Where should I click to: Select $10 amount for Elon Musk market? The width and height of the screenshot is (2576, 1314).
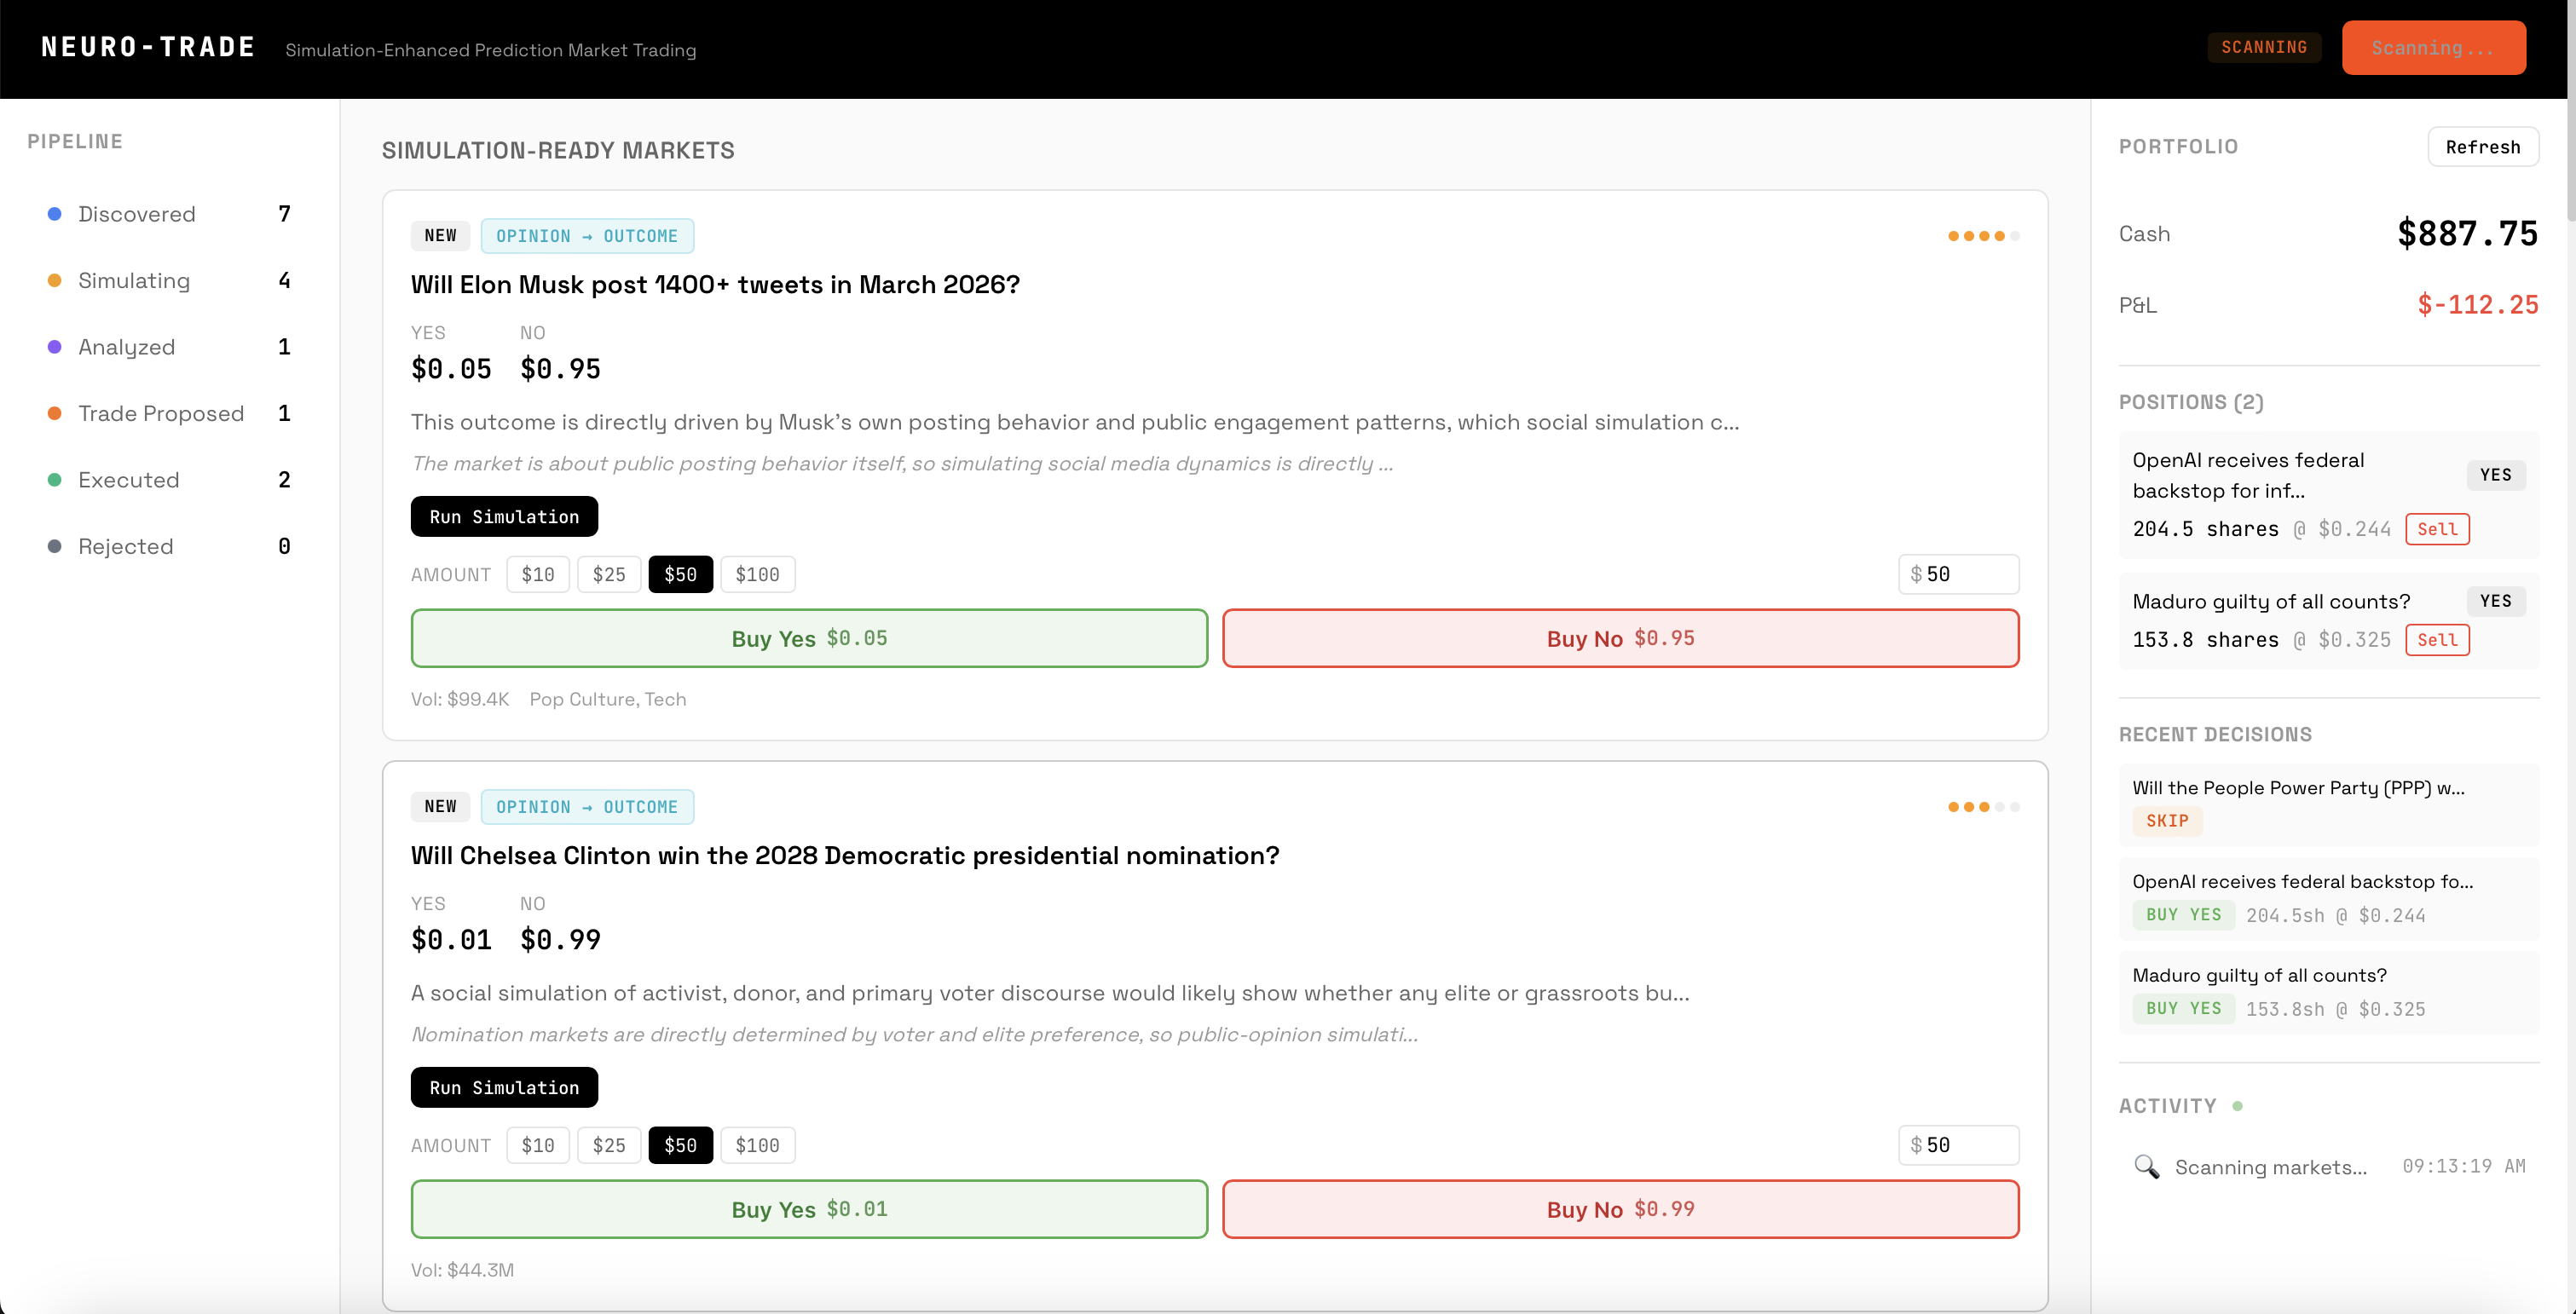click(x=537, y=574)
